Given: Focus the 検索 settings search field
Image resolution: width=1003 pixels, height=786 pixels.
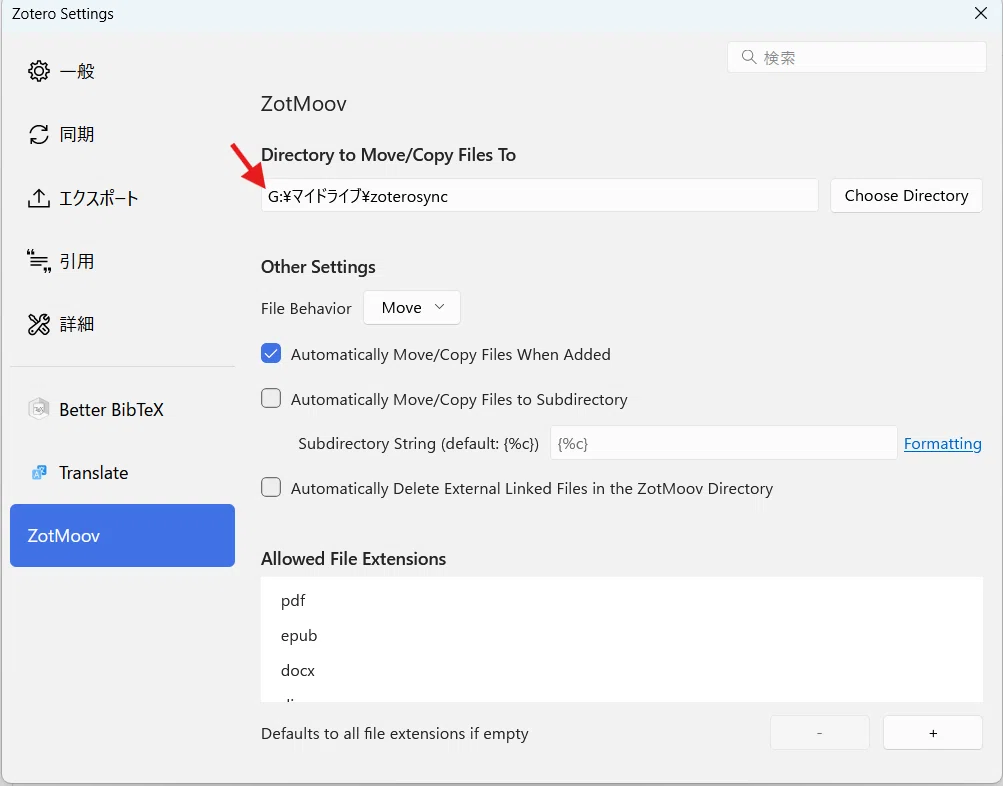Looking at the screenshot, I should pyautogui.click(x=857, y=57).
